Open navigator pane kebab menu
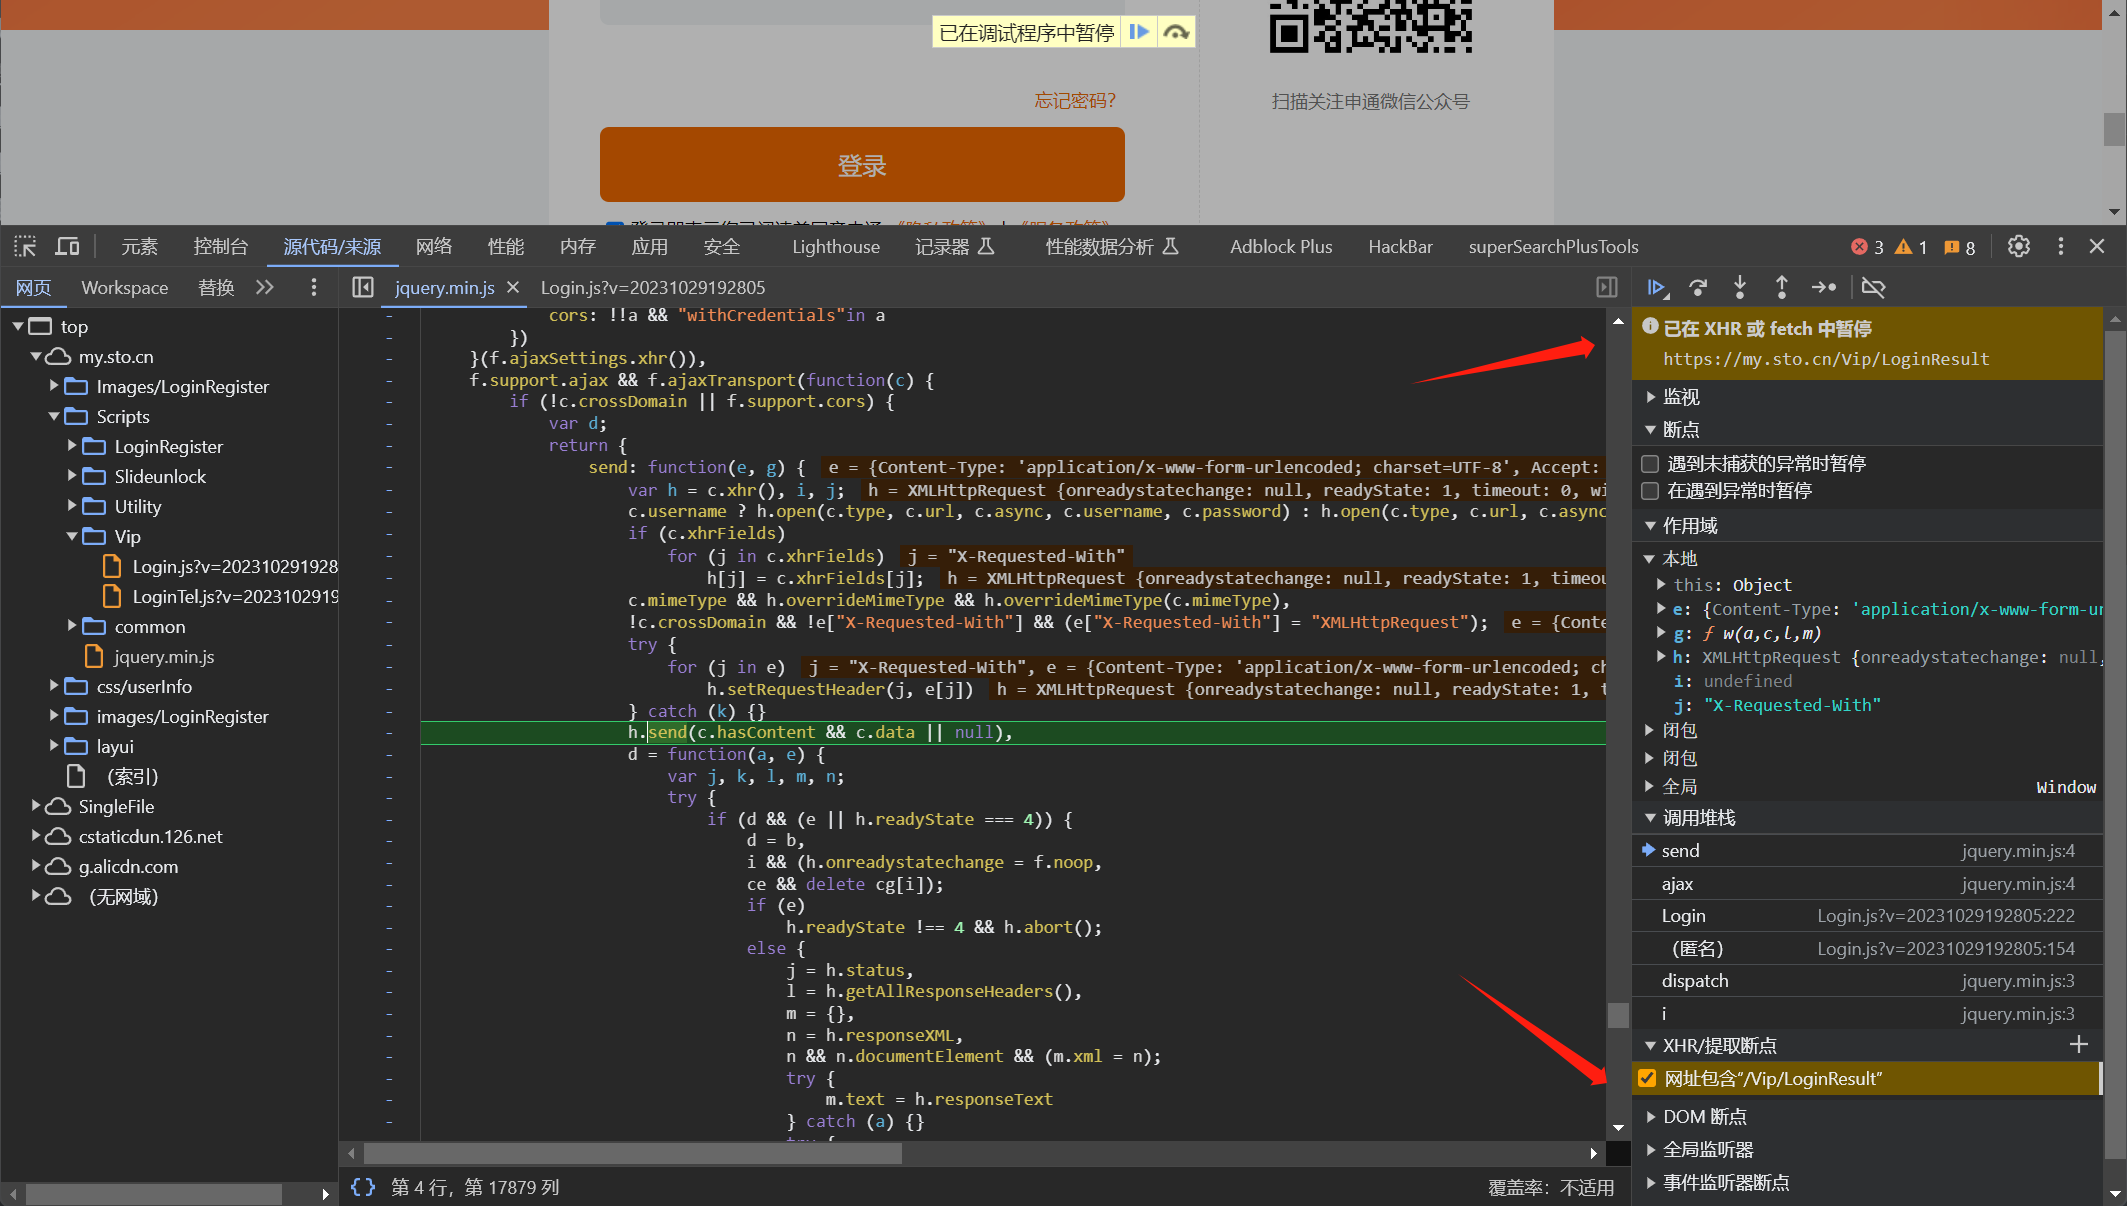This screenshot has height=1206, width=2127. click(x=314, y=288)
